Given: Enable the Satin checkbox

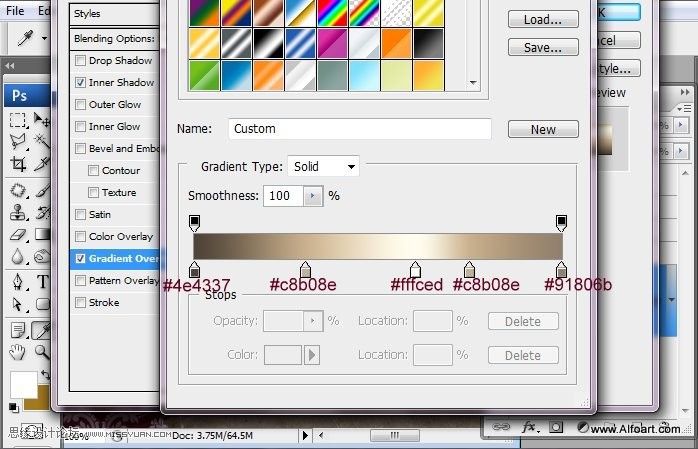Looking at the screenshot, I should pyautogui.click(x=81, y=214).
